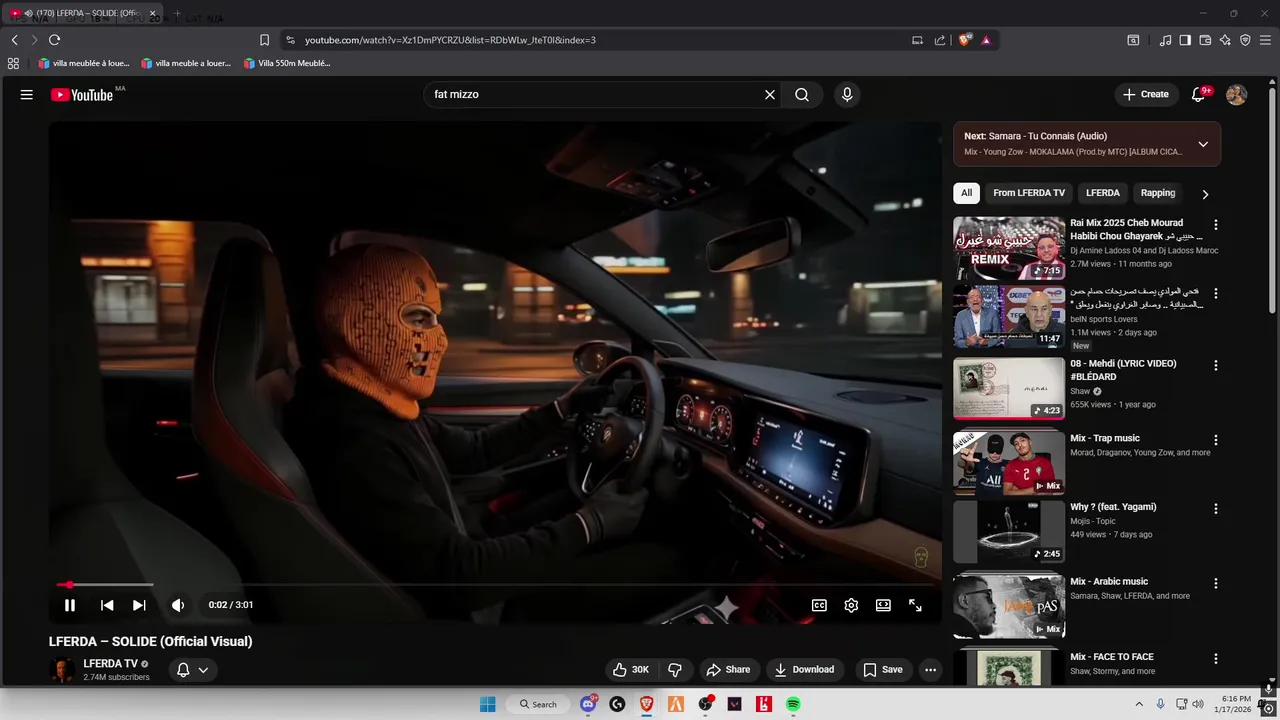
Task: Toggle closed captions on the player
Action: (x=819, y=605)
